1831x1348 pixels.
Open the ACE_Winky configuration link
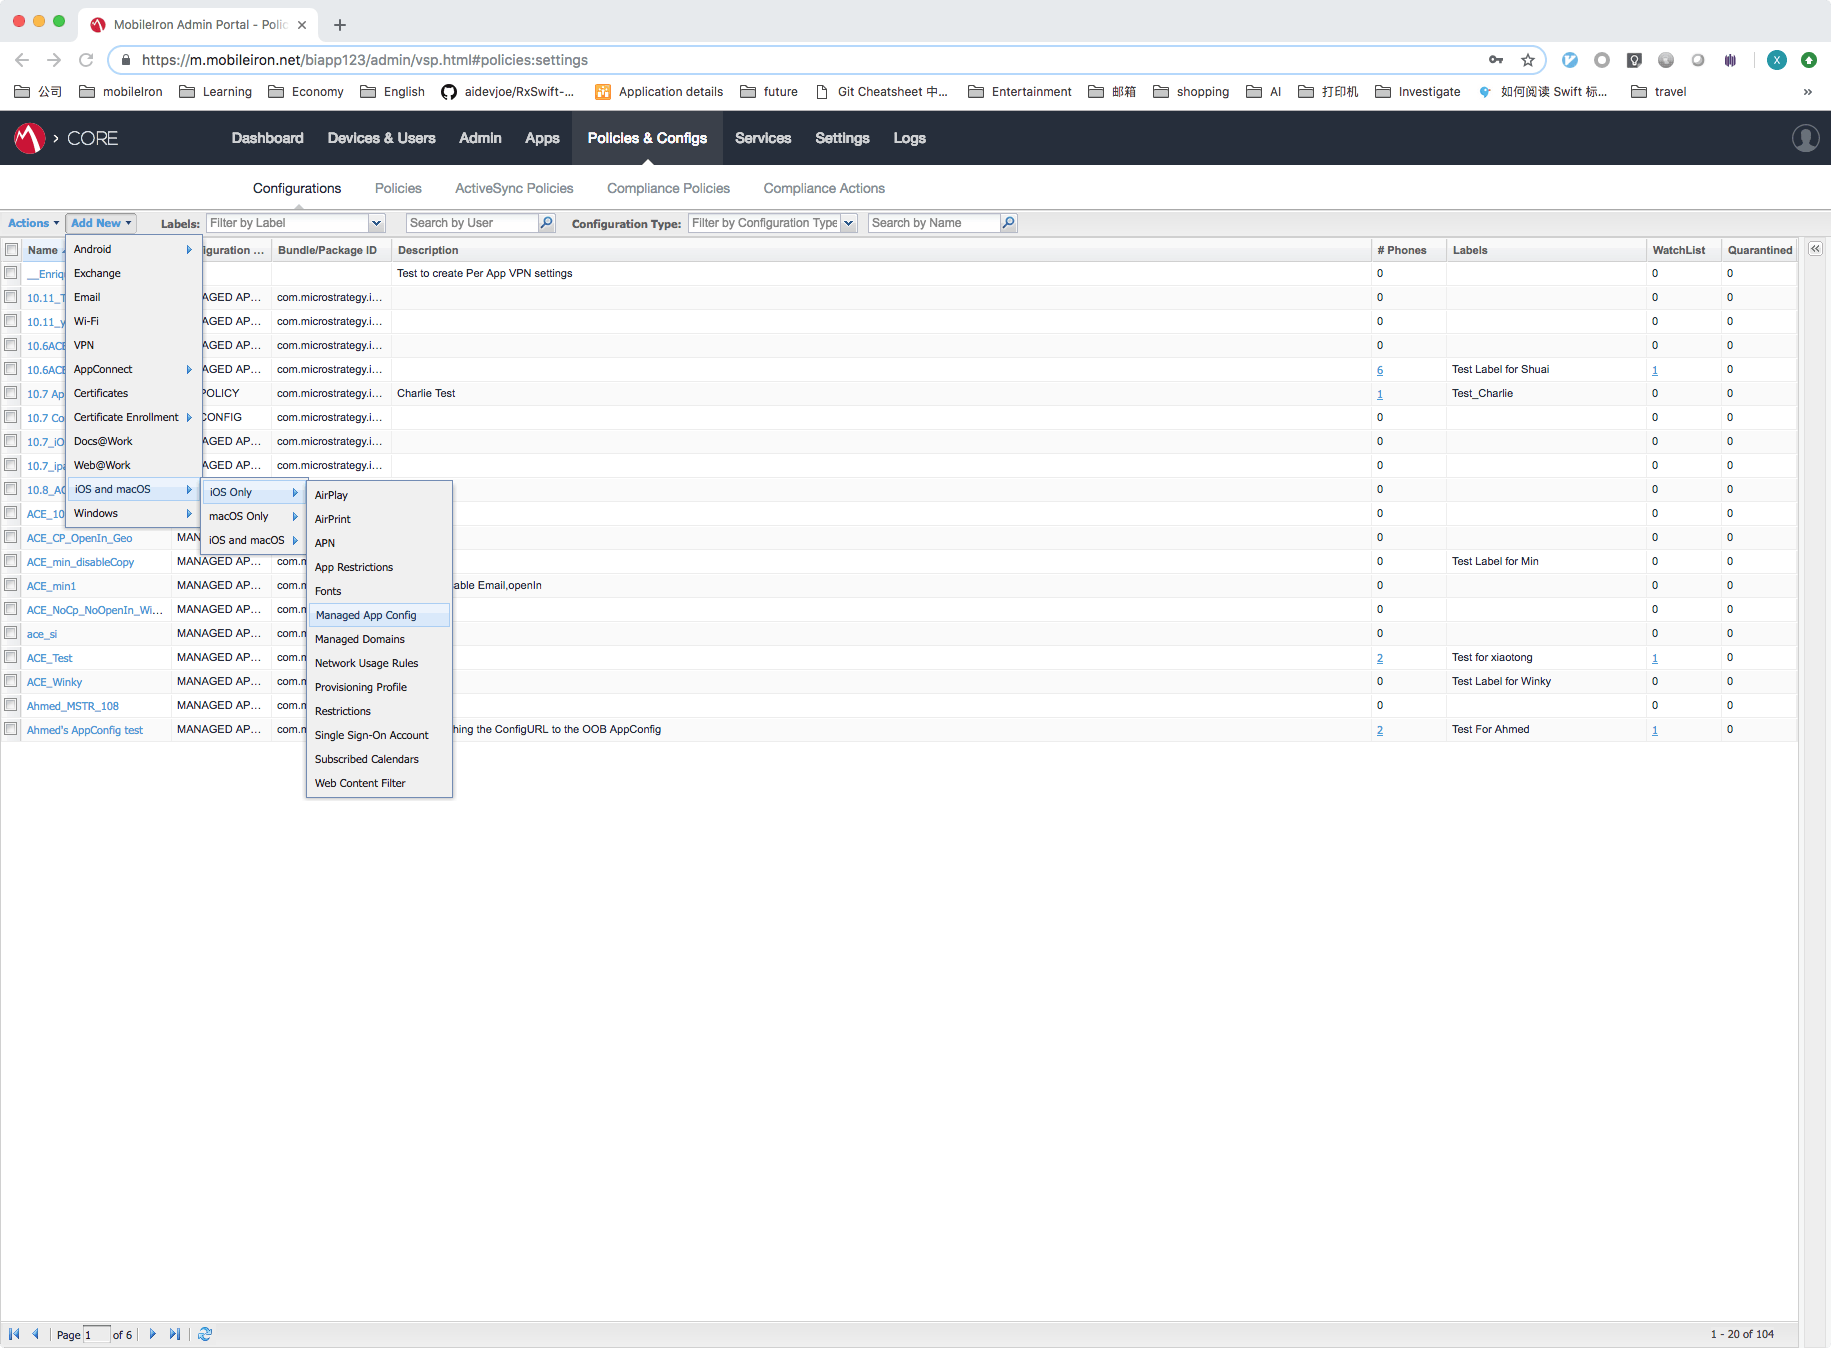54,682
